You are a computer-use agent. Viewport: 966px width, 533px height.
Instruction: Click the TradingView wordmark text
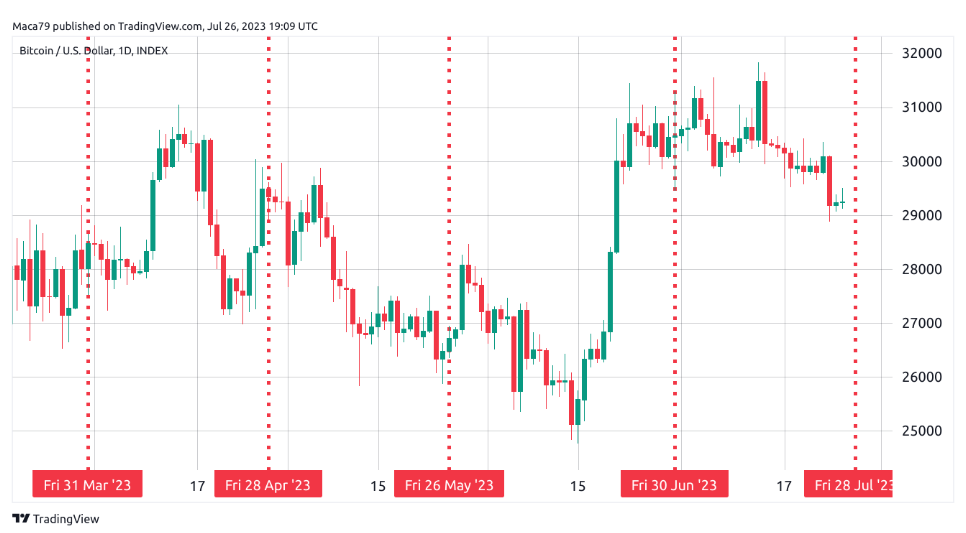tap(66, 519)
